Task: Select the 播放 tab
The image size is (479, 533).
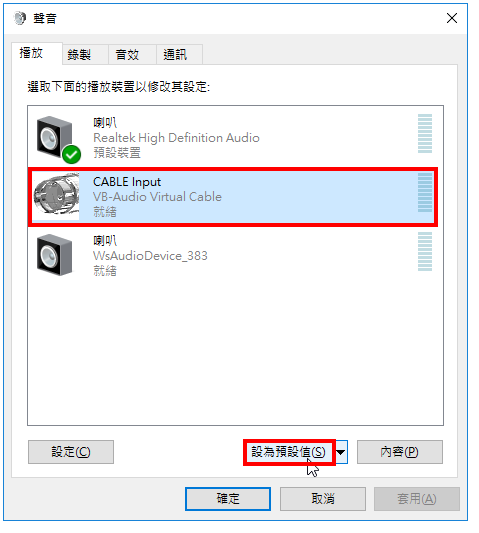Action: [31, 53]
